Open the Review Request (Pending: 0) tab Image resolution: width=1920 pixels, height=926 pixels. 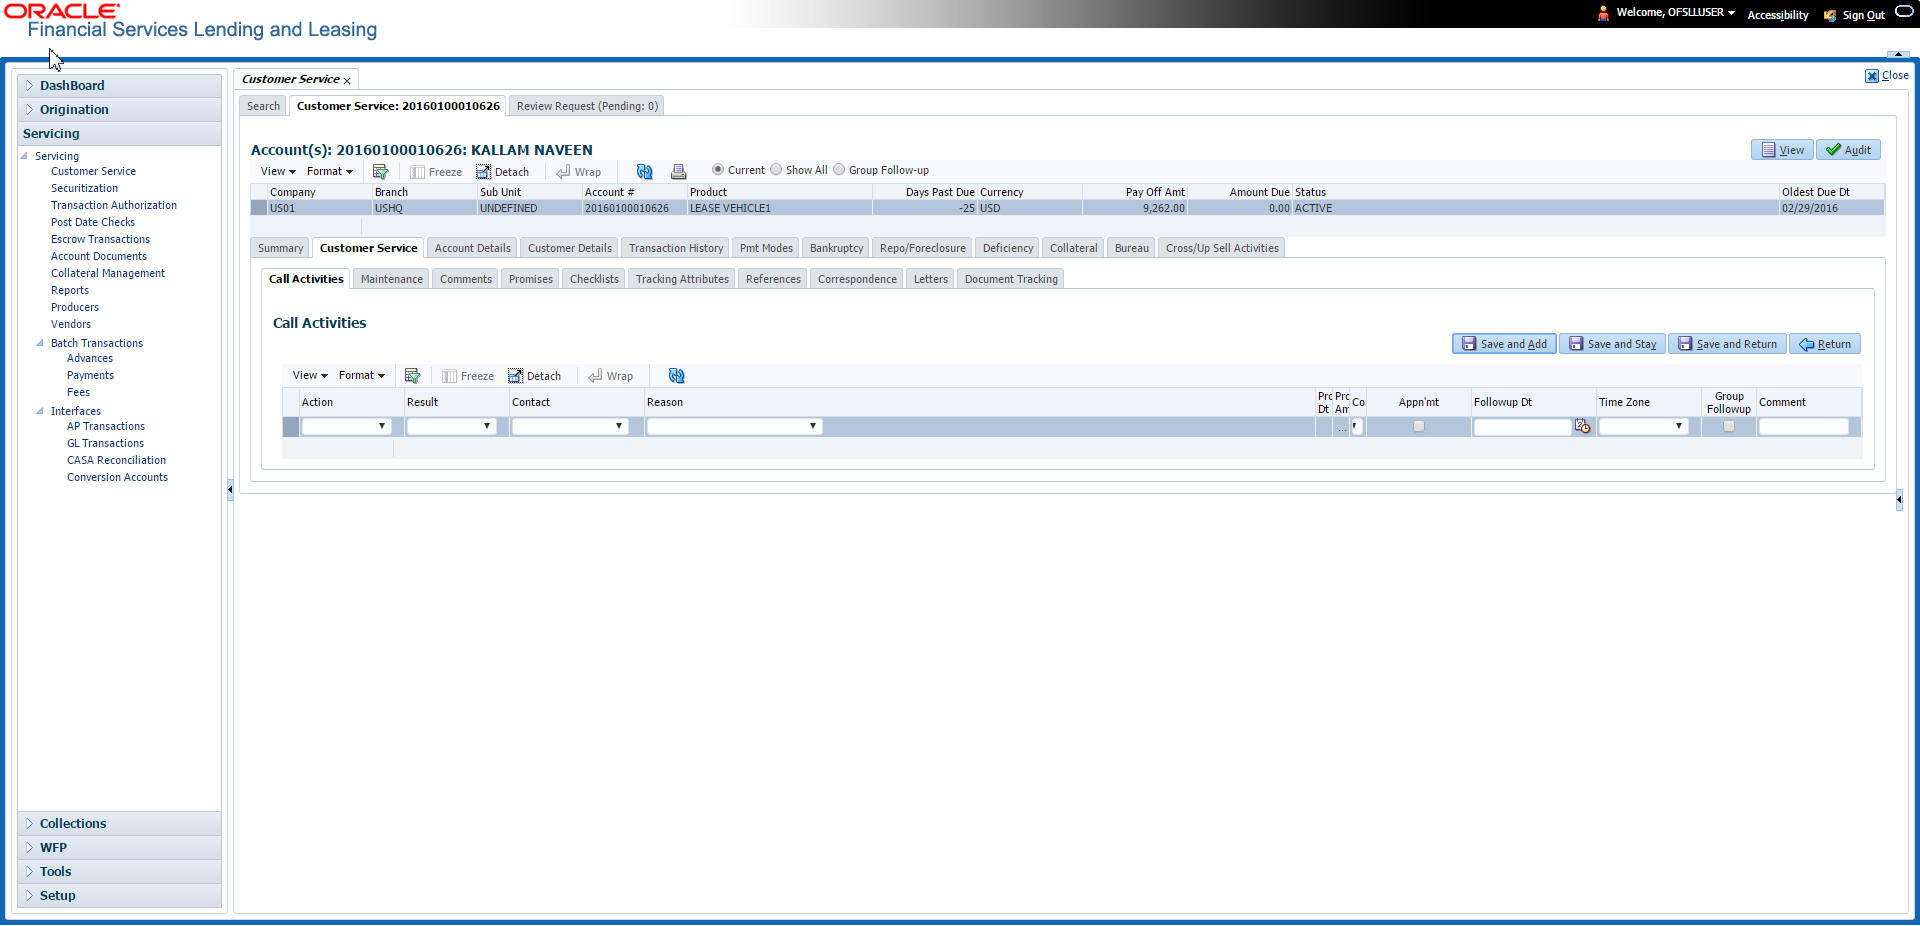pyautogui.click(x=587, y=106)
